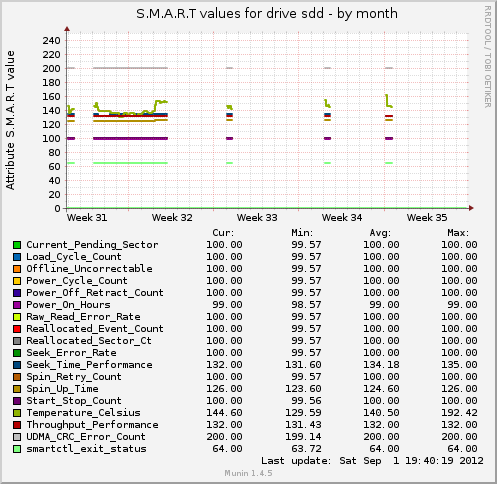Click the Current_Pending_Sector label

pyautogui.click(x=92, y=245)
